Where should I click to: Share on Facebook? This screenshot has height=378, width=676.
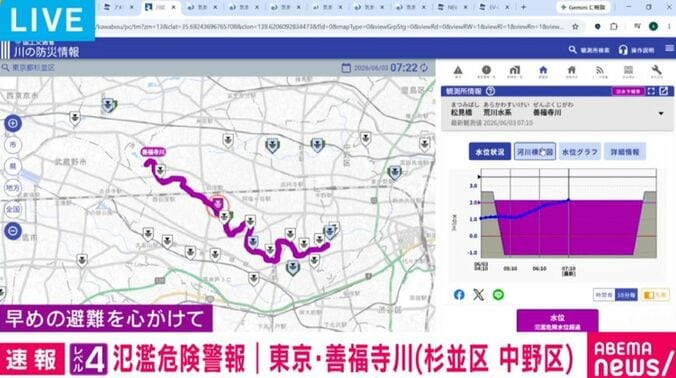click(x=459, y=295)
